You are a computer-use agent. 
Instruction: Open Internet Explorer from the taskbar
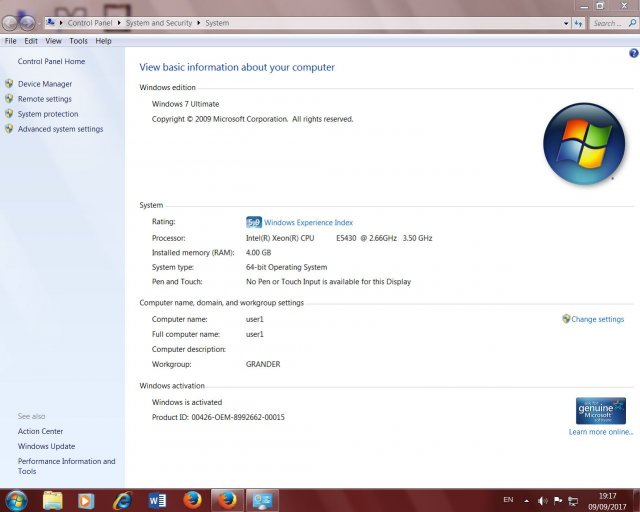pyautogui.click(x=122, y=499)
